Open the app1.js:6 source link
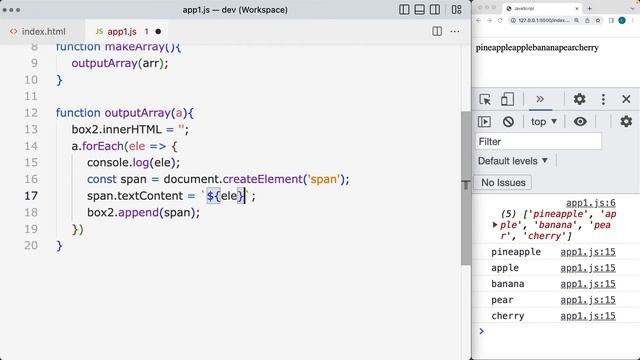 tap(590, 203)
